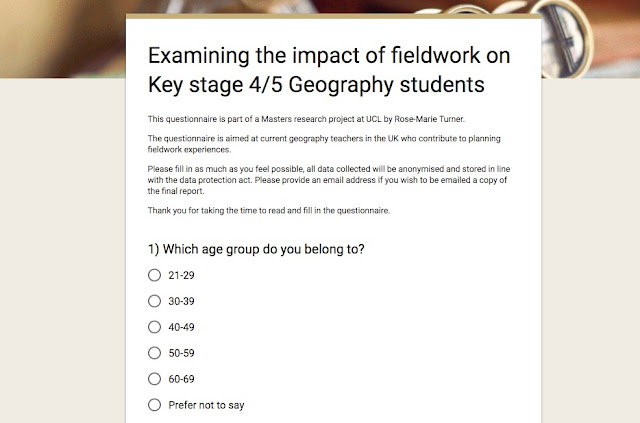
Task: Click the '60-69' option label text
Action: [x=181, y=379]
